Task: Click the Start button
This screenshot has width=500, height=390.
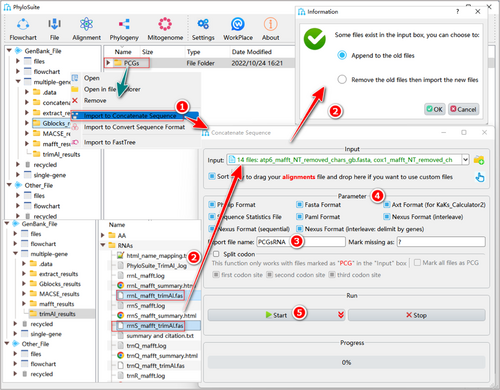Action: [x=276, y=315]
